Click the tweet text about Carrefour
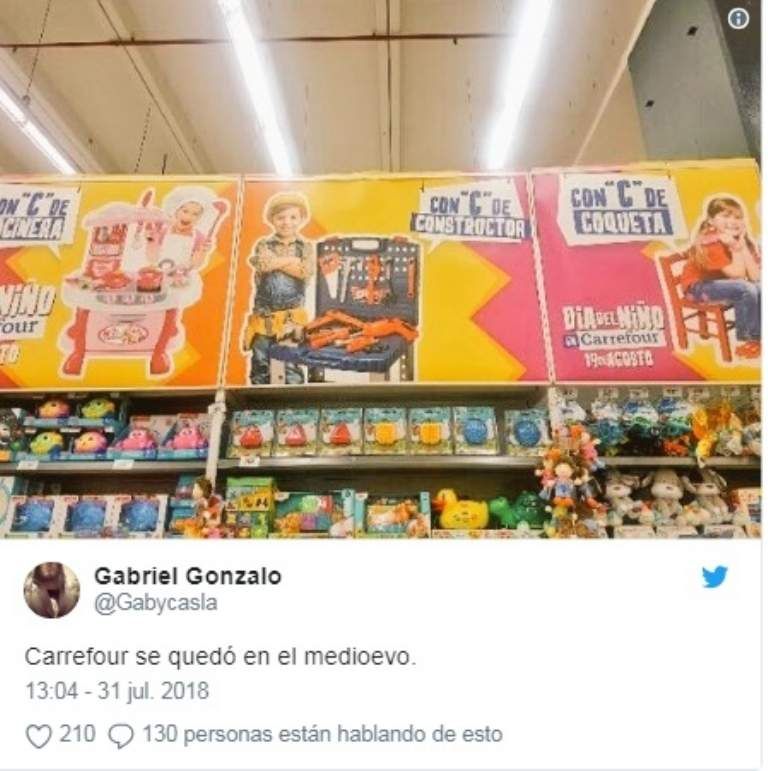The height and width of the screenshot is (771, 768). pos(220,657)
